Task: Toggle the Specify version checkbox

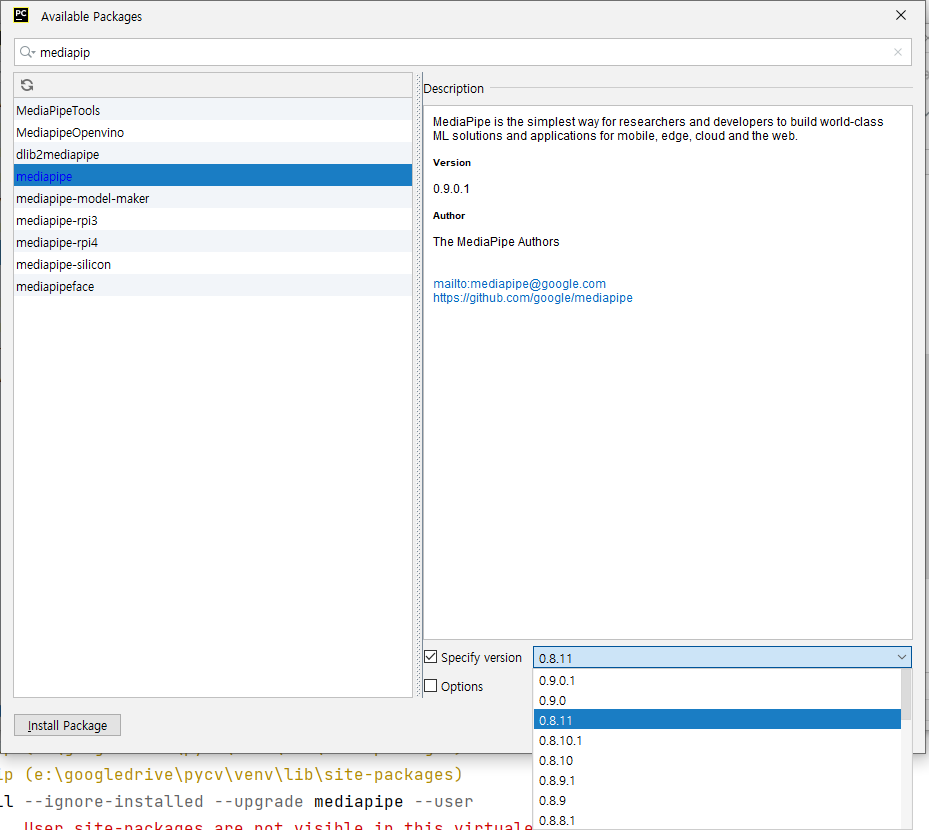Action: click(431, 657)
